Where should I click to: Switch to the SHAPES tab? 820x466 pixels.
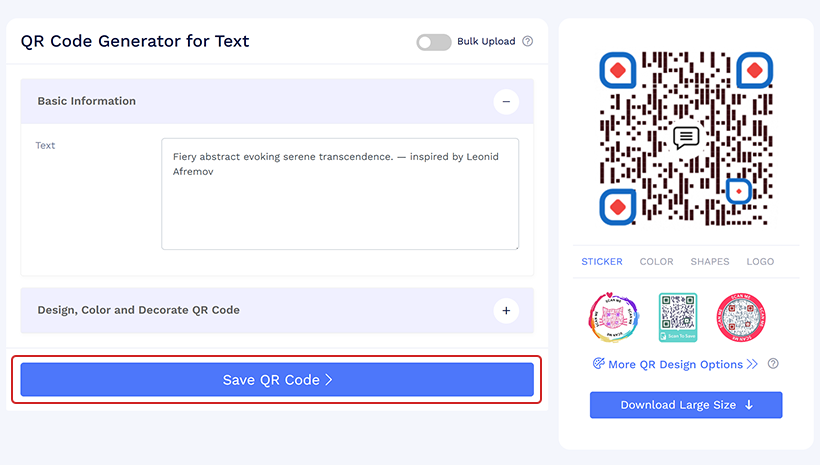click(710, 262)
